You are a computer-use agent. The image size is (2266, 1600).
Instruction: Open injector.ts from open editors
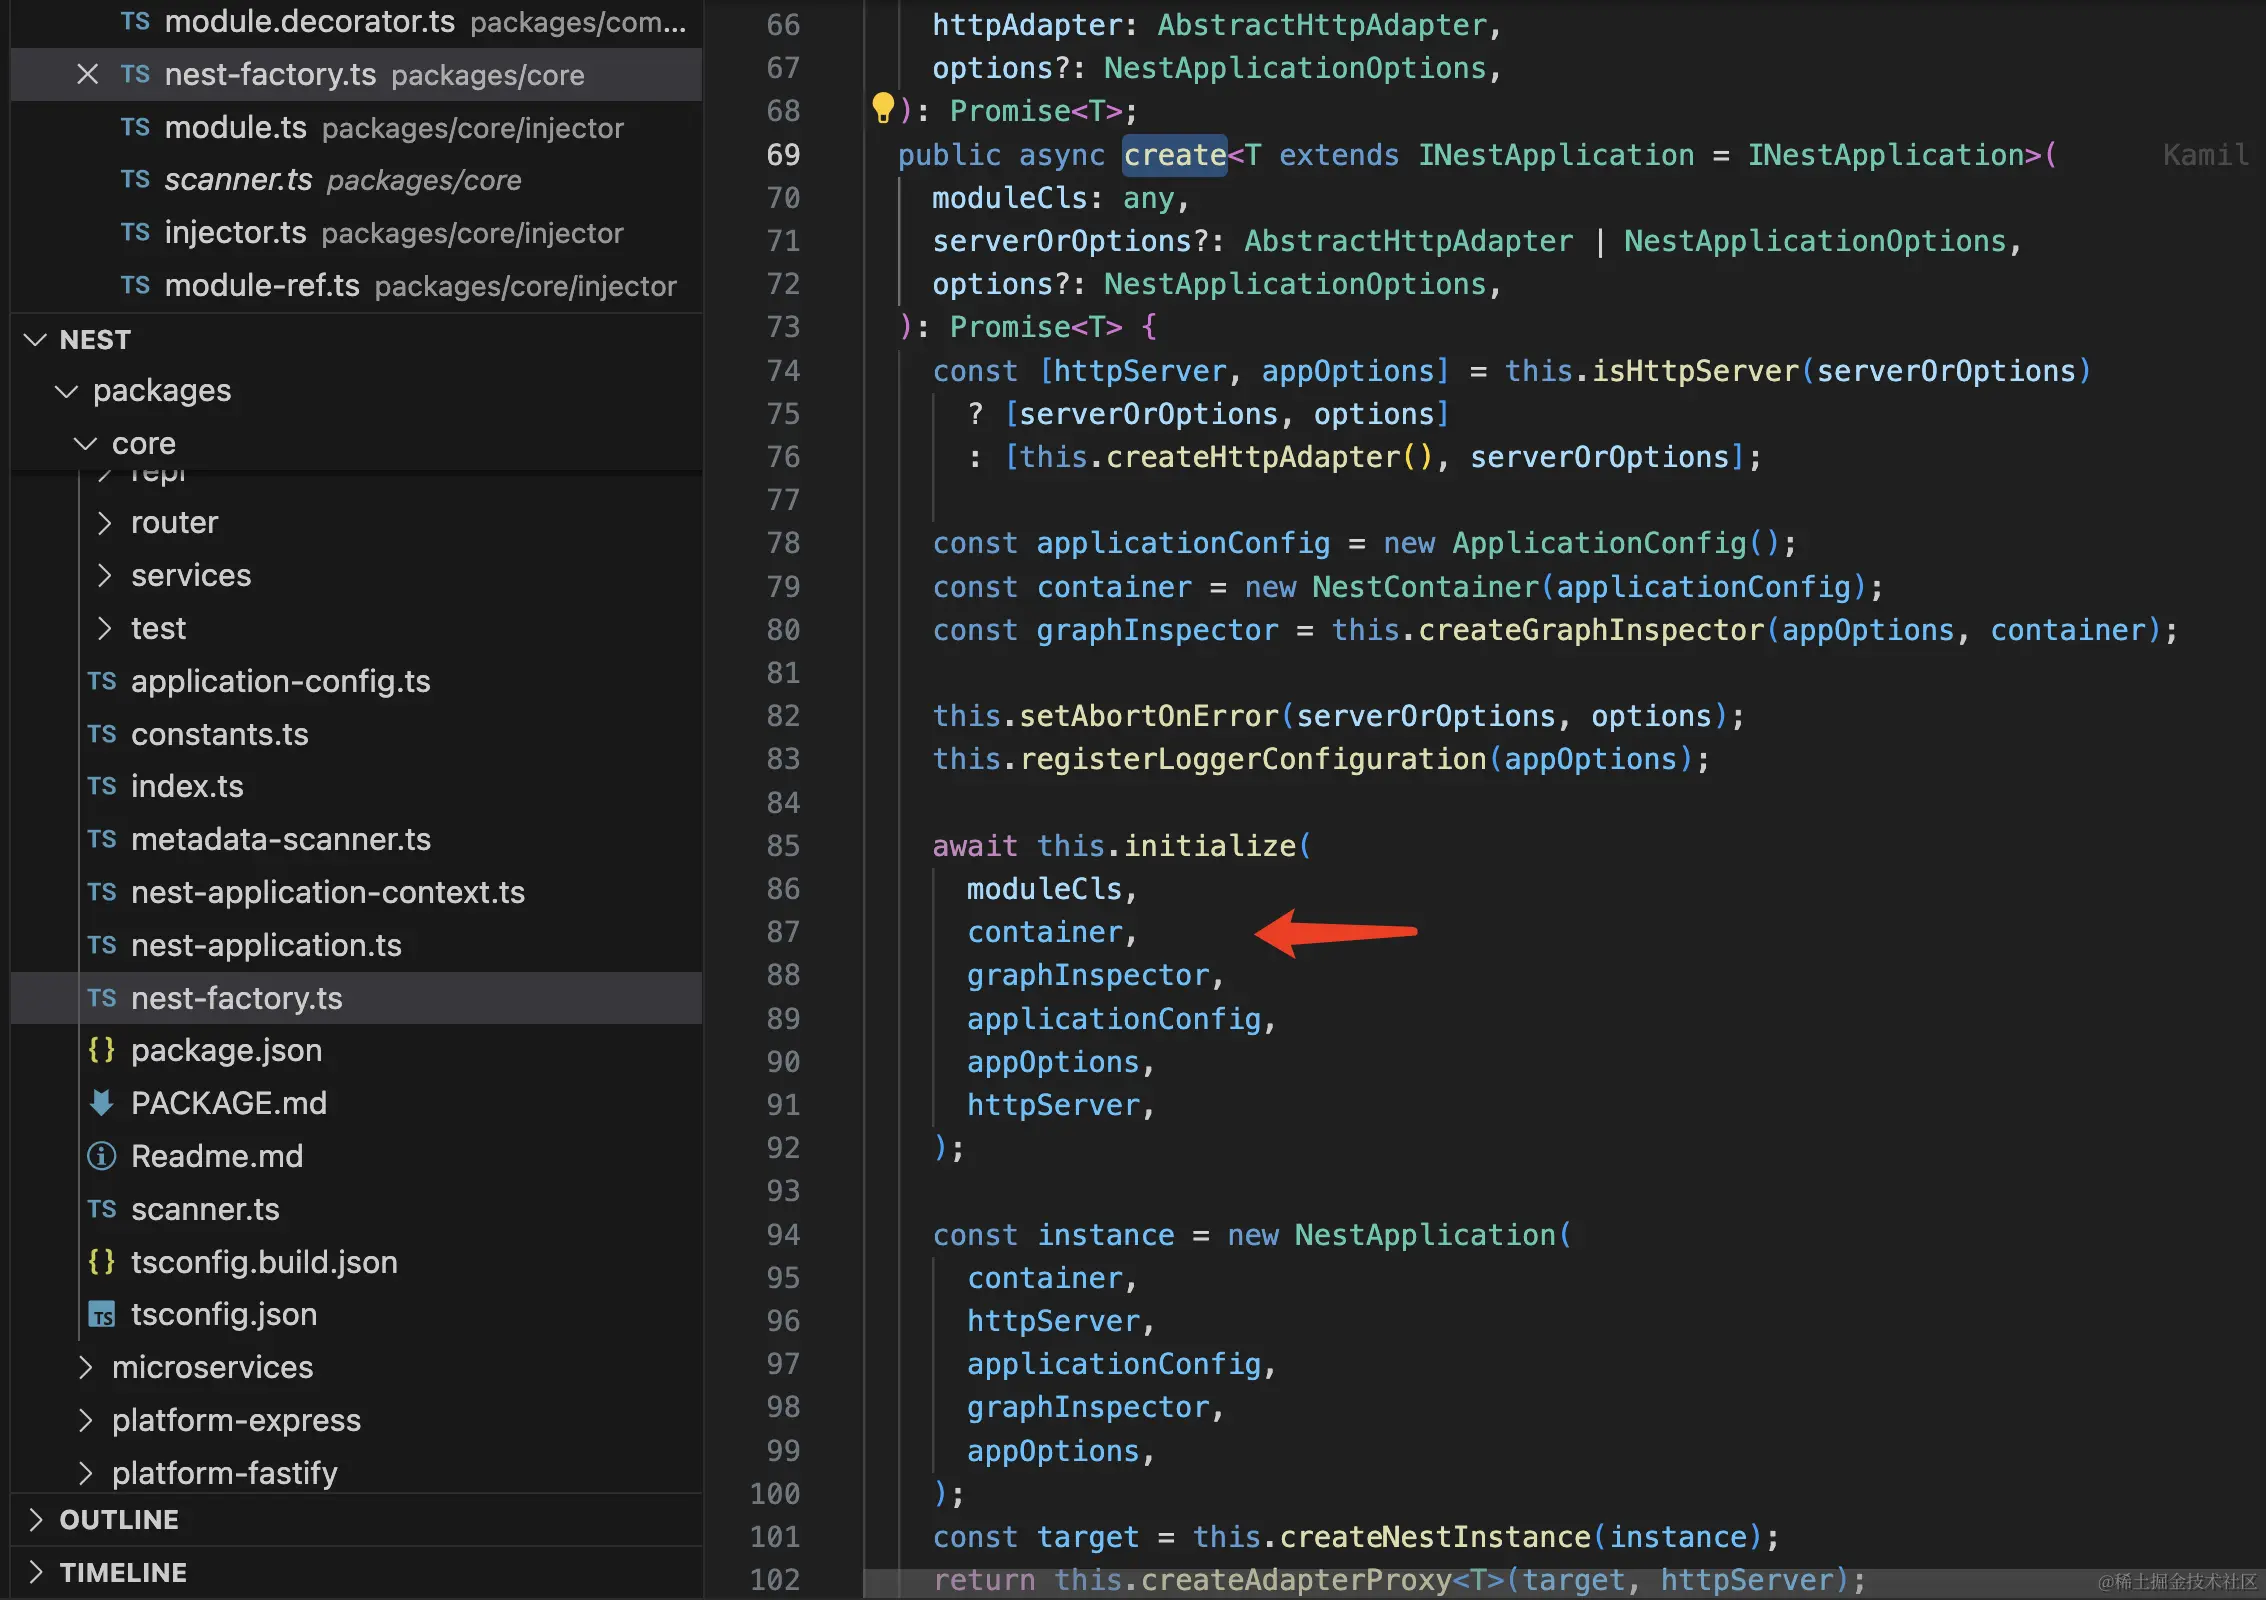click(236, 233)
